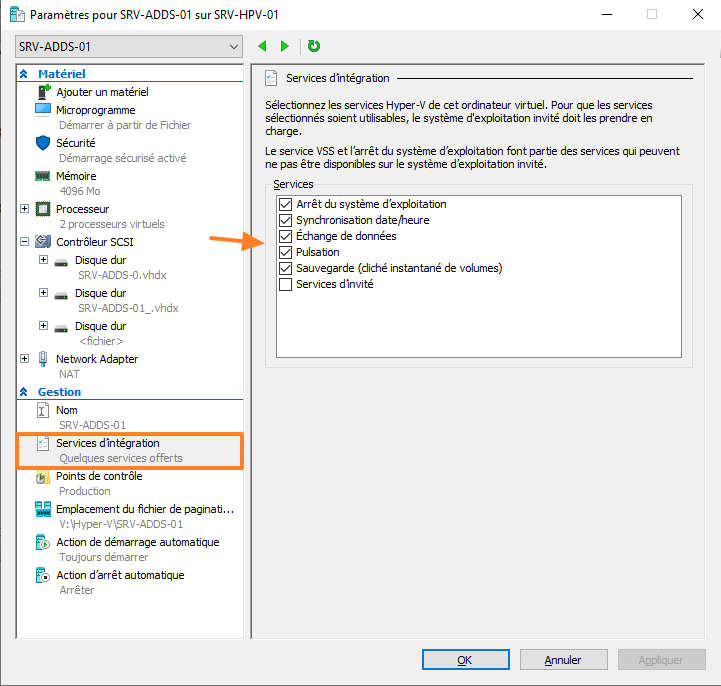Click the disk icon for SRV-ADDS-0.vhdx
Screen dimensions: 721x686
[61, 263]
